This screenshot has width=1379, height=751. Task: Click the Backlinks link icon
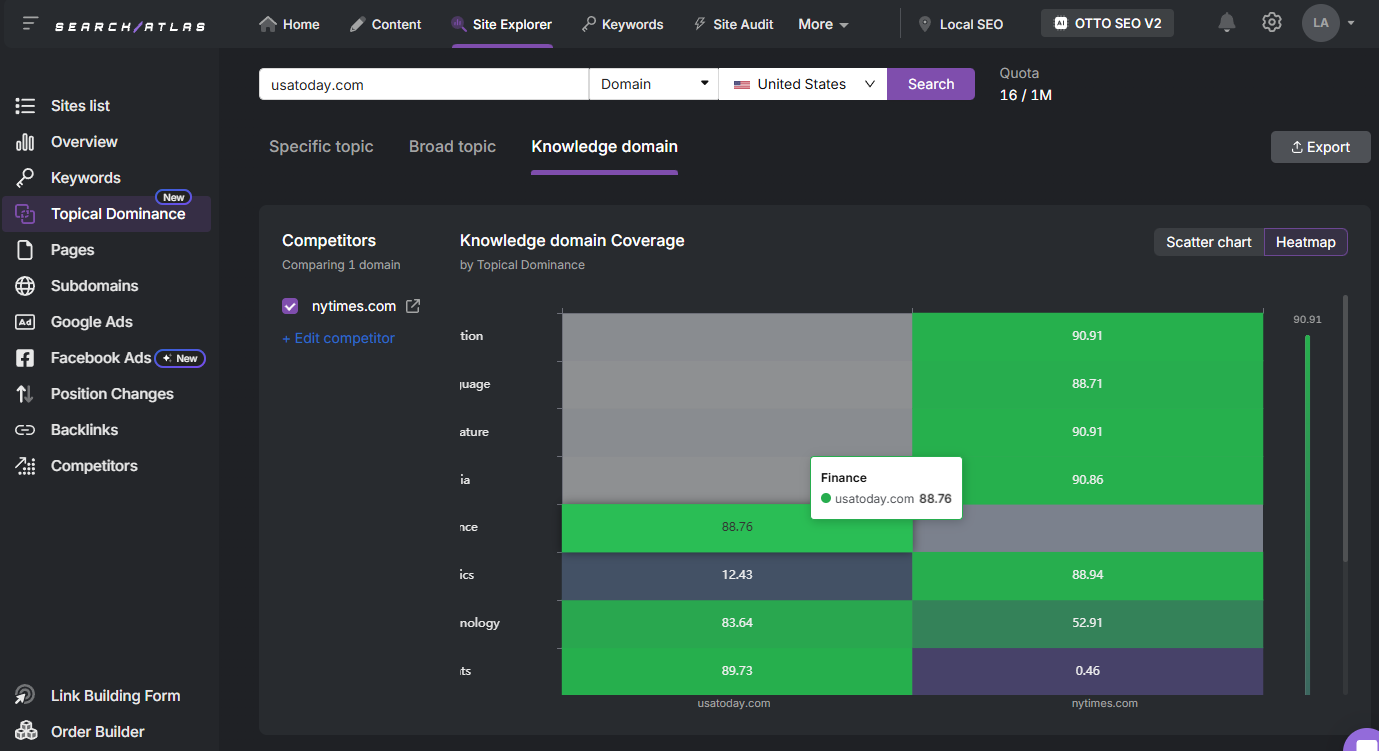[24, 429]
